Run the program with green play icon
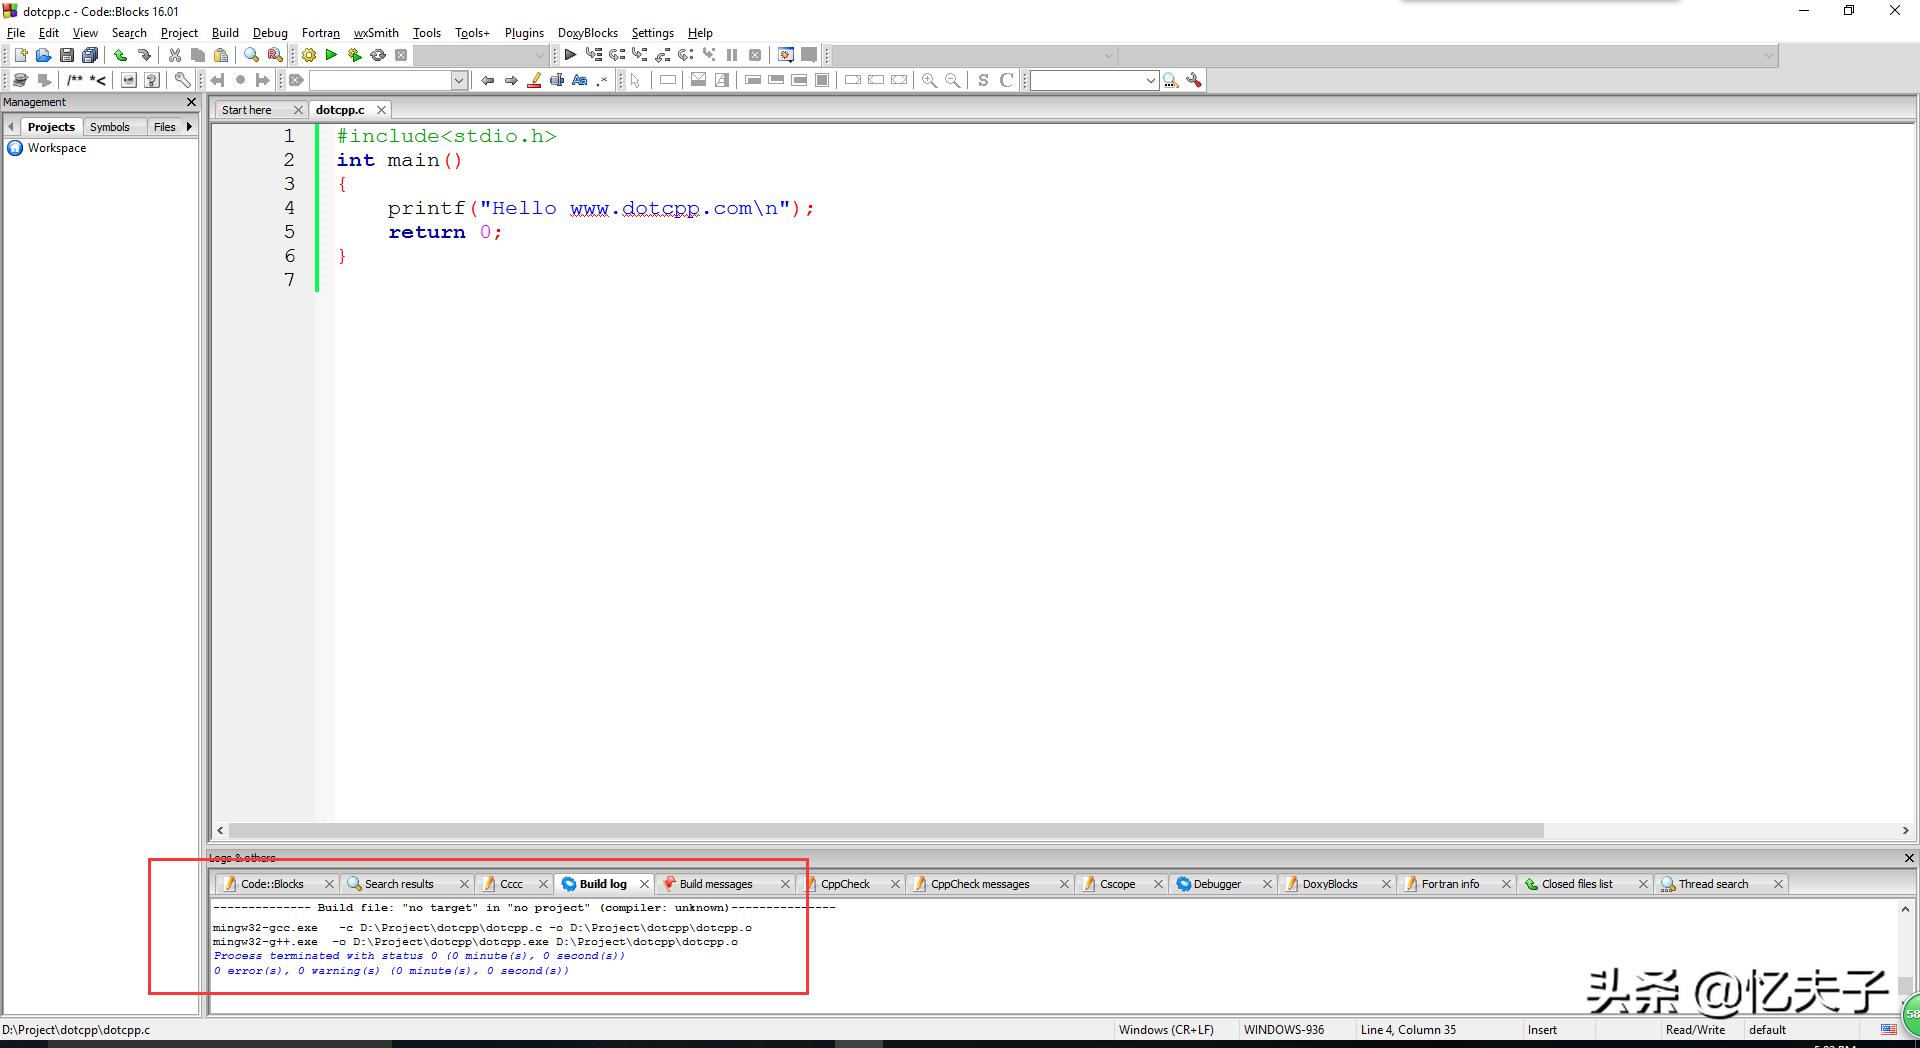Screen dimensions: 1920x1048 (x=331, y=56)
